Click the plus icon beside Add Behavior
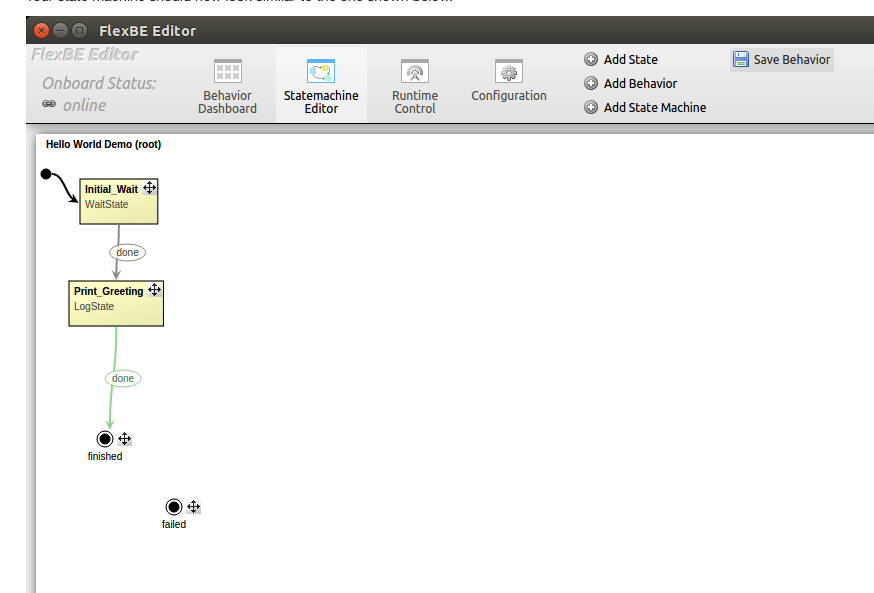The height and width of the screenshot is (593, 874). tap(591, 83)
